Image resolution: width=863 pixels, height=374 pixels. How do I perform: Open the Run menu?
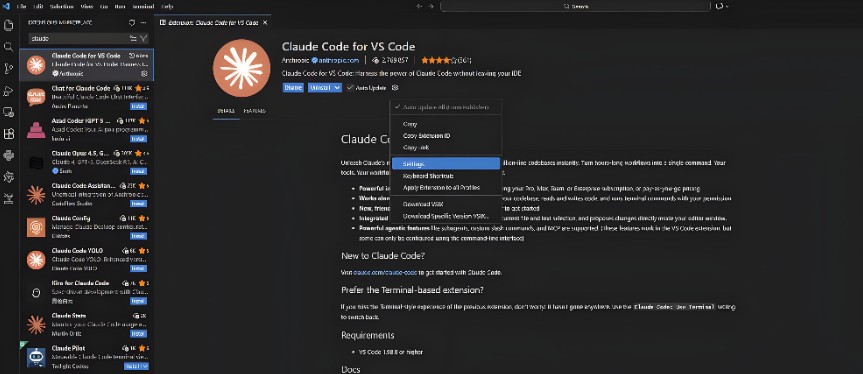(x=119, y=6)
